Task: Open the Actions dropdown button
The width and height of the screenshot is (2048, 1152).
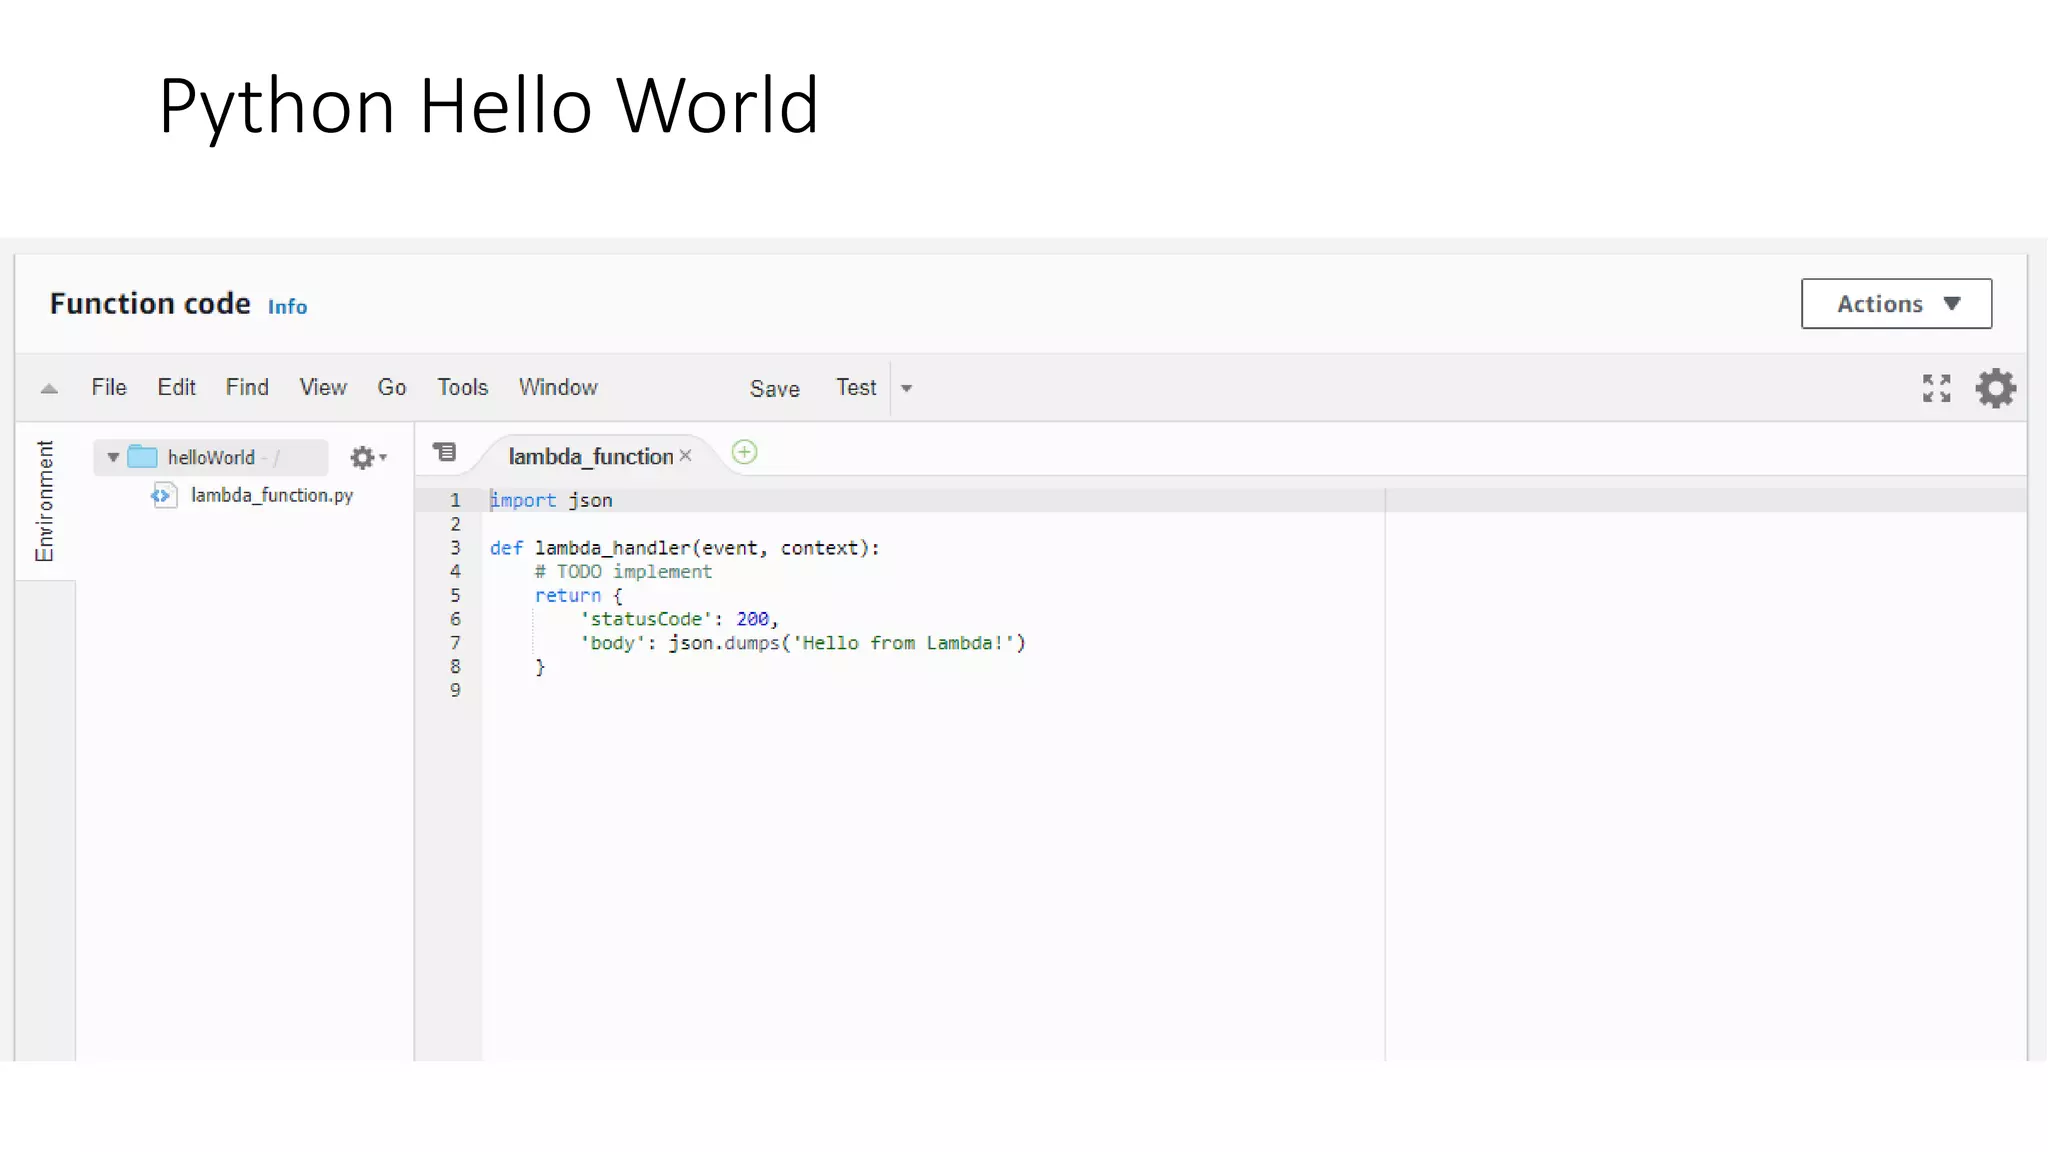Action: click(x=1896, y=304)
